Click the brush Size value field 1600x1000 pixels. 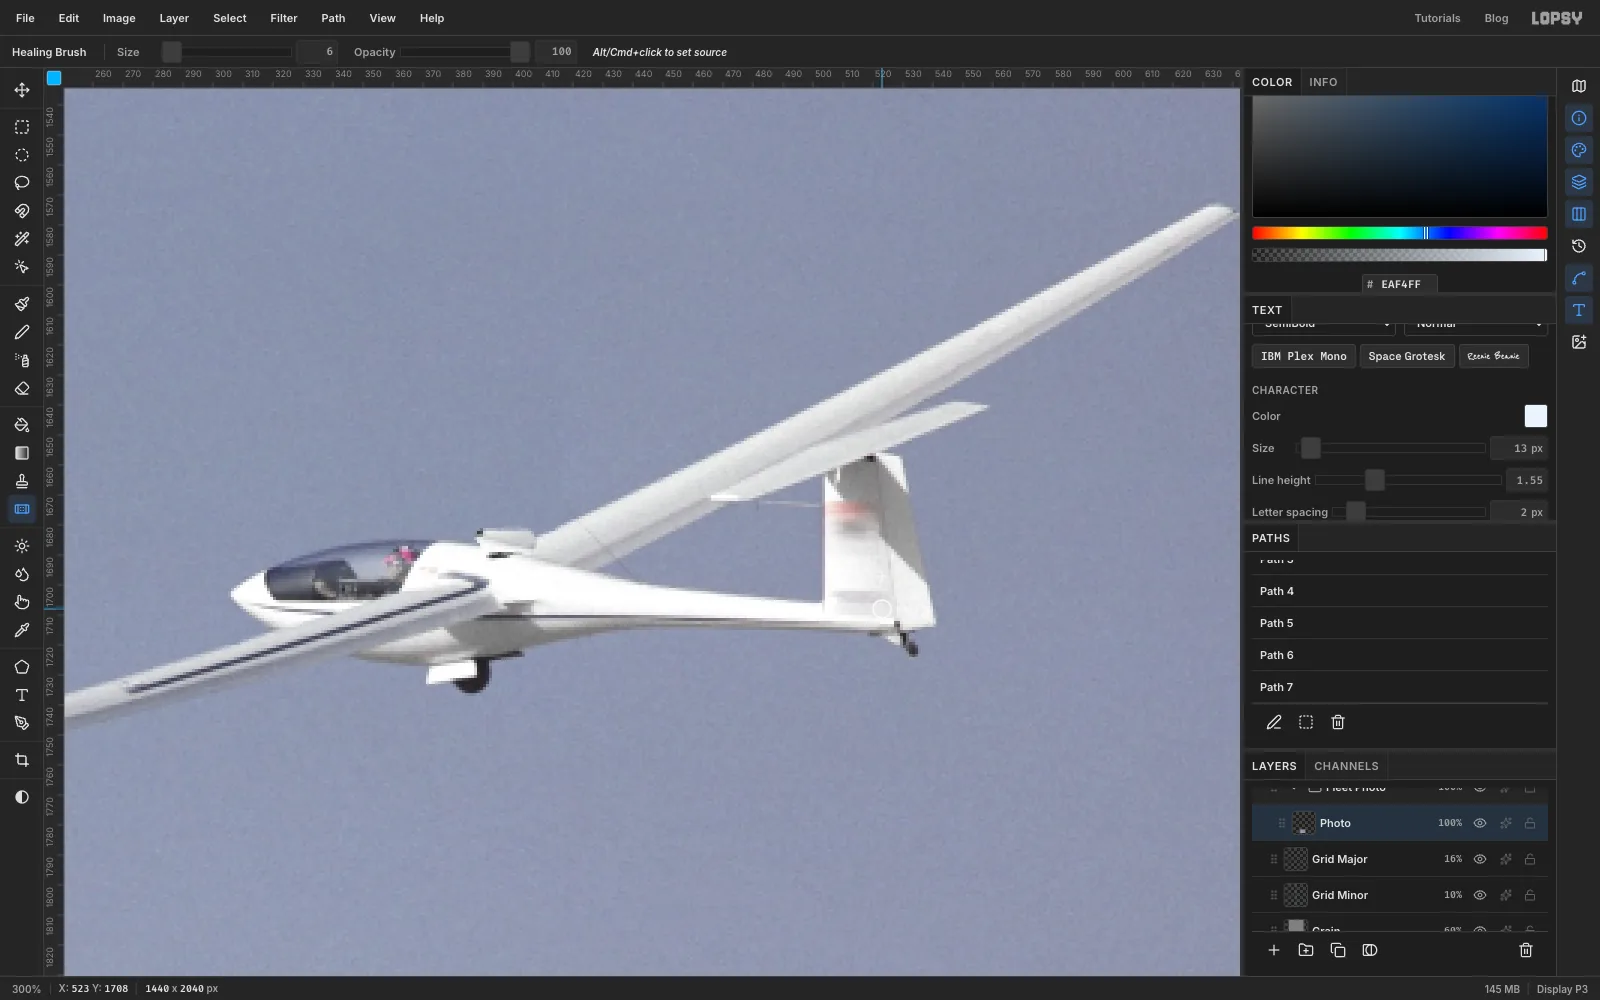[318, 52]
